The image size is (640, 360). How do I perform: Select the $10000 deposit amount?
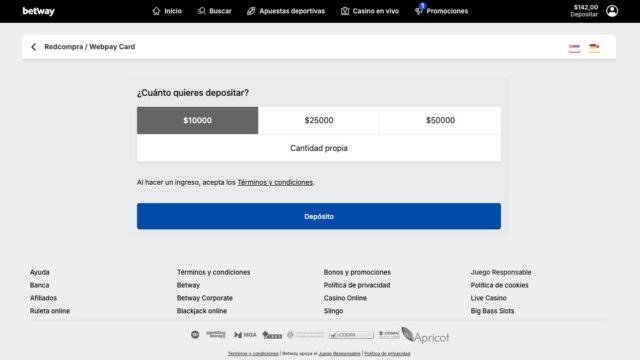pos(198,120)
